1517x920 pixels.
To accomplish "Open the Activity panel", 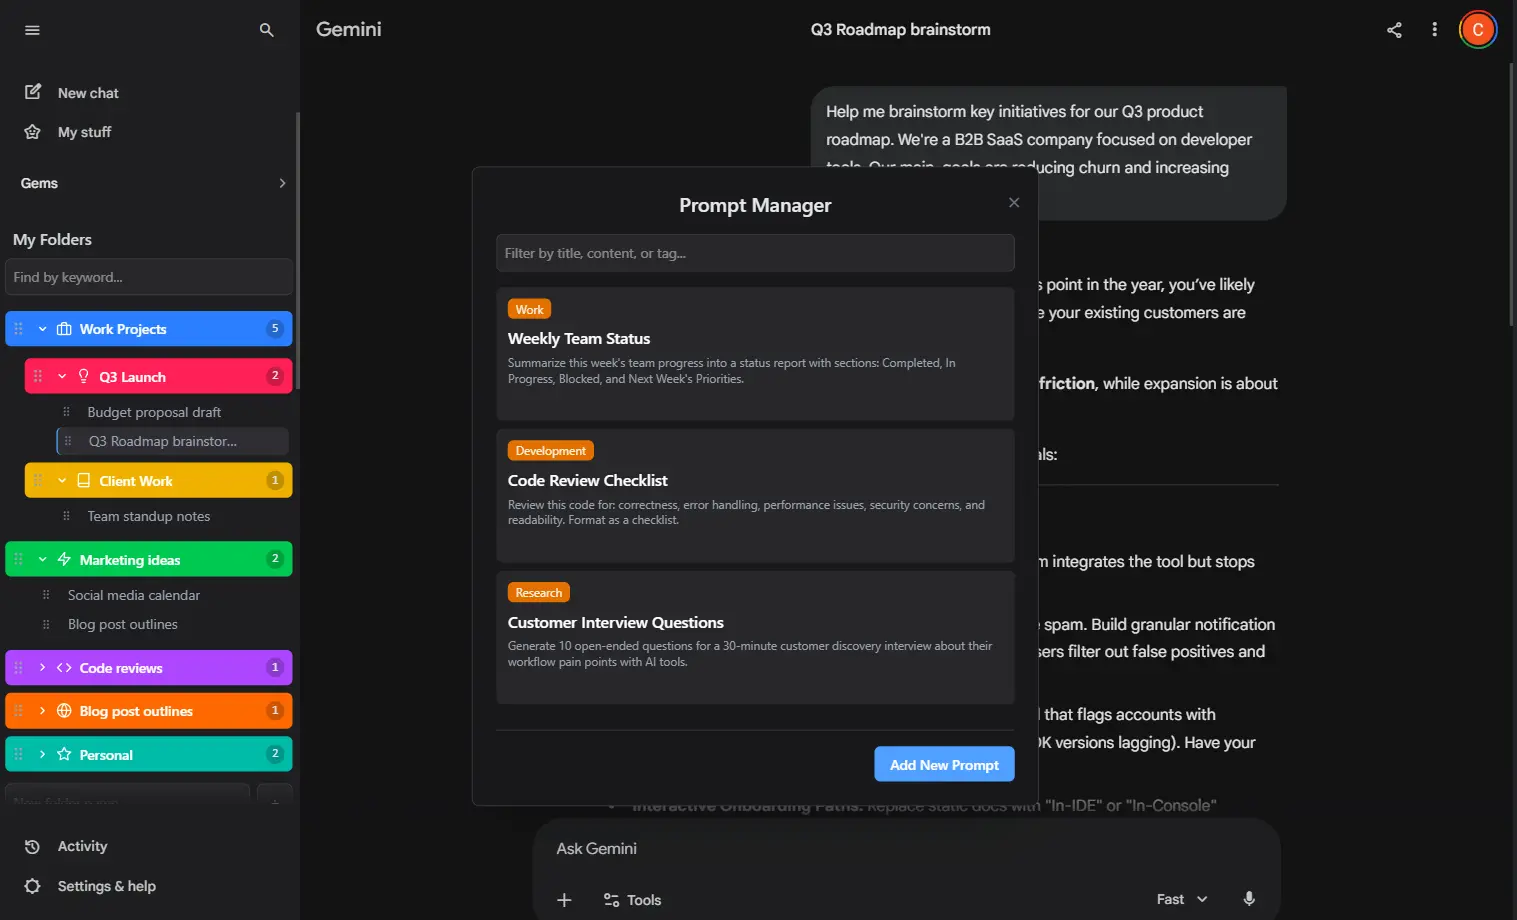I will (x=82, y=845).
